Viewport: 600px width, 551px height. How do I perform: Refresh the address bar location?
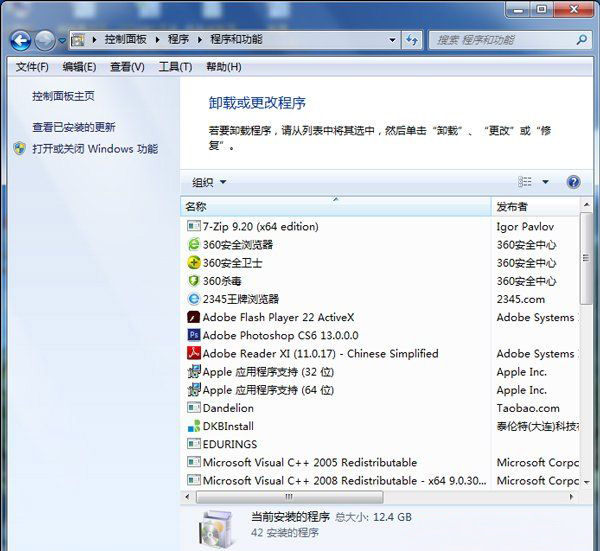(412, 40)
